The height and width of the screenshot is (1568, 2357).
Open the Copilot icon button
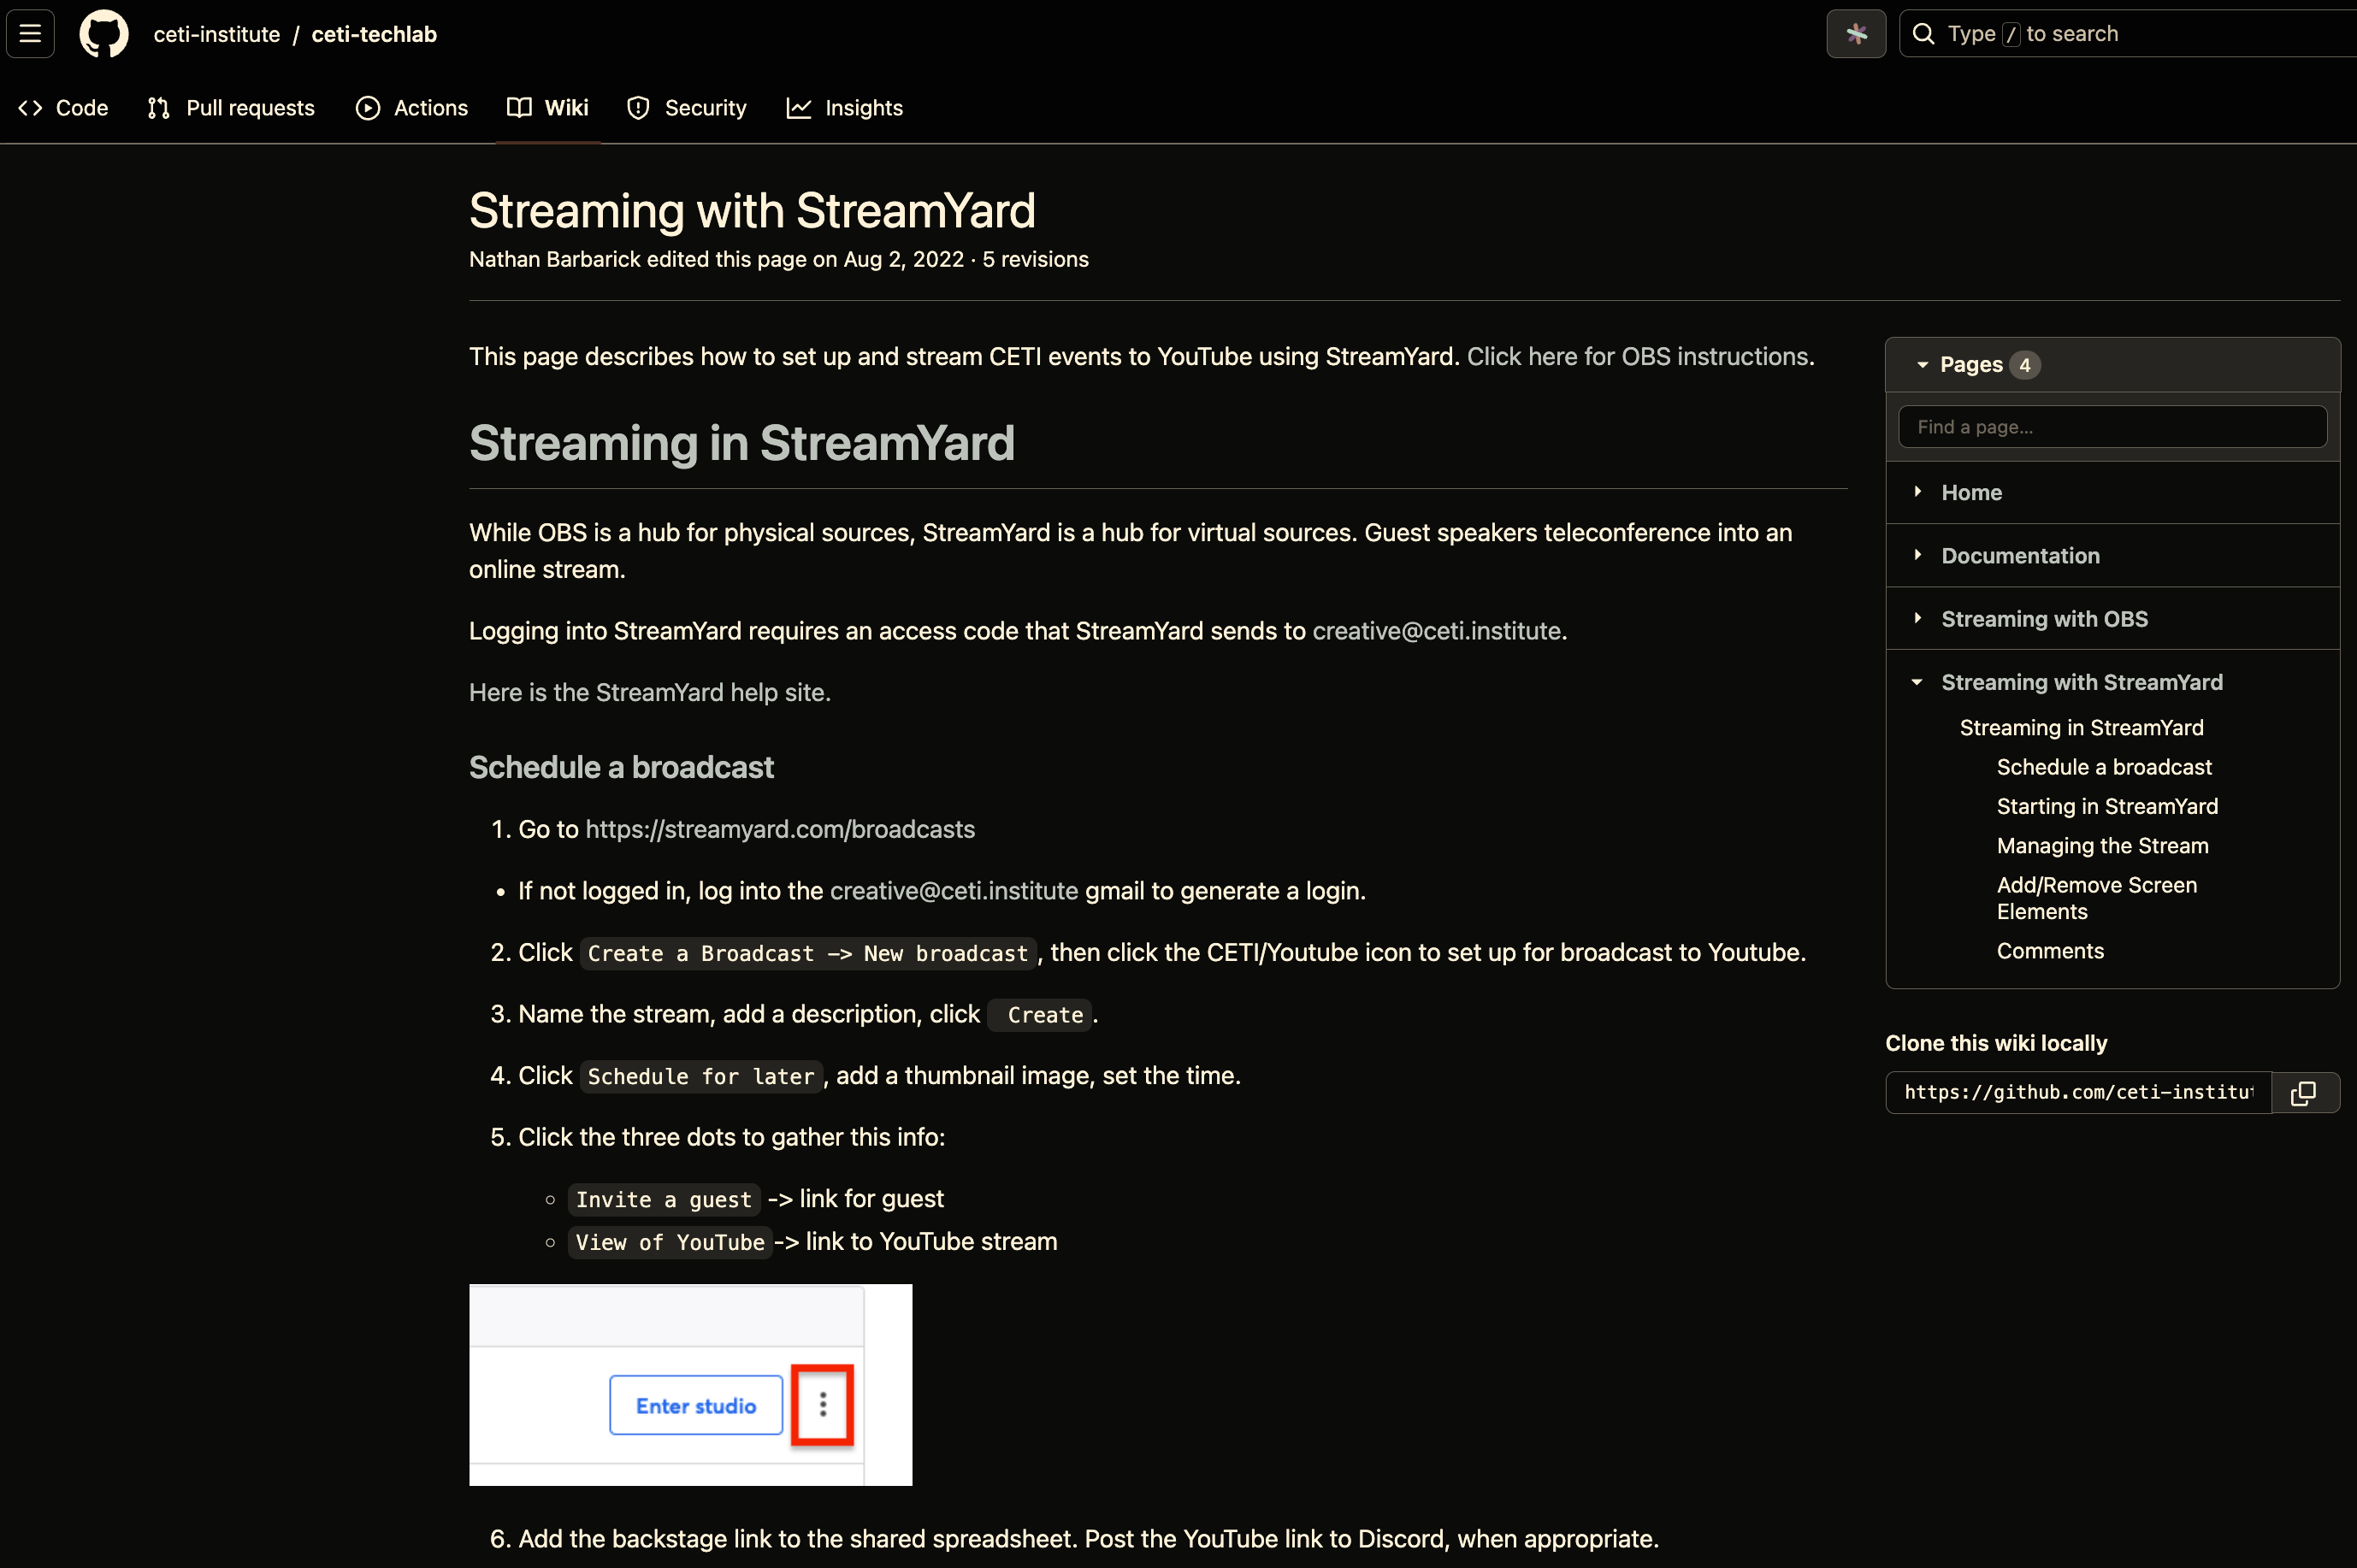click(1856, 33)
